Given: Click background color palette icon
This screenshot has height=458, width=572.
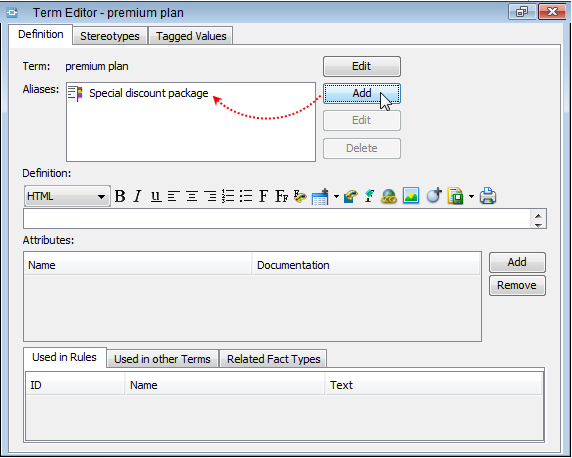Looking at the screenshot, I should [351, 196].
